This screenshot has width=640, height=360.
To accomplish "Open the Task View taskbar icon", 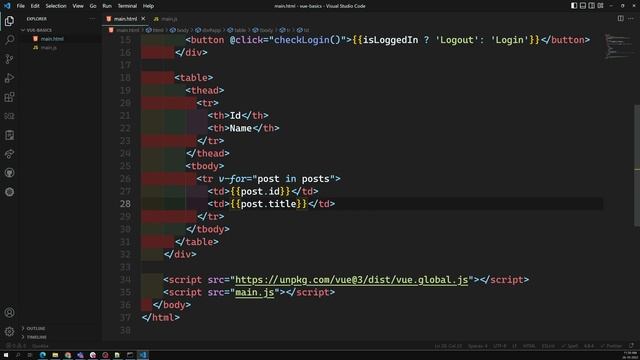I will (30, 355).
